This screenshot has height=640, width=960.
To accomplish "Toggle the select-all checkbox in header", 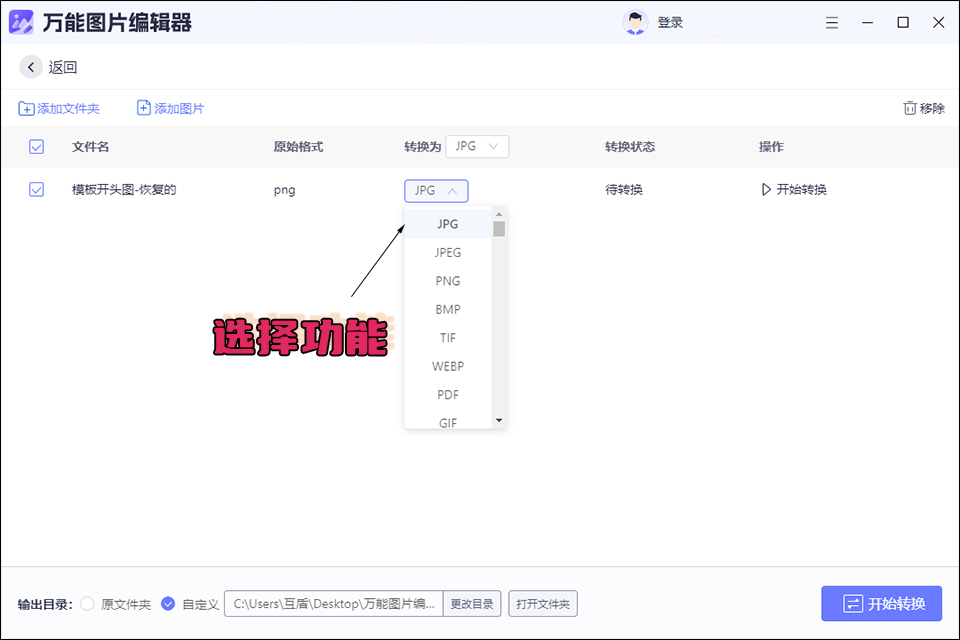I will point(36,146).
